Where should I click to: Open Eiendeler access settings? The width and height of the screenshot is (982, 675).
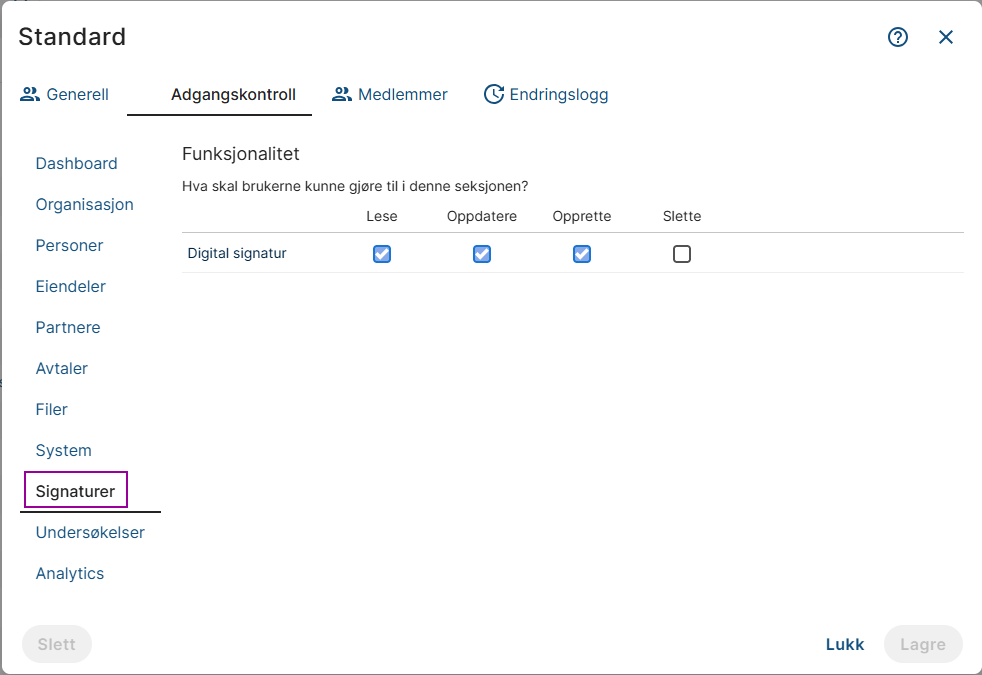[x=71, y=287]
